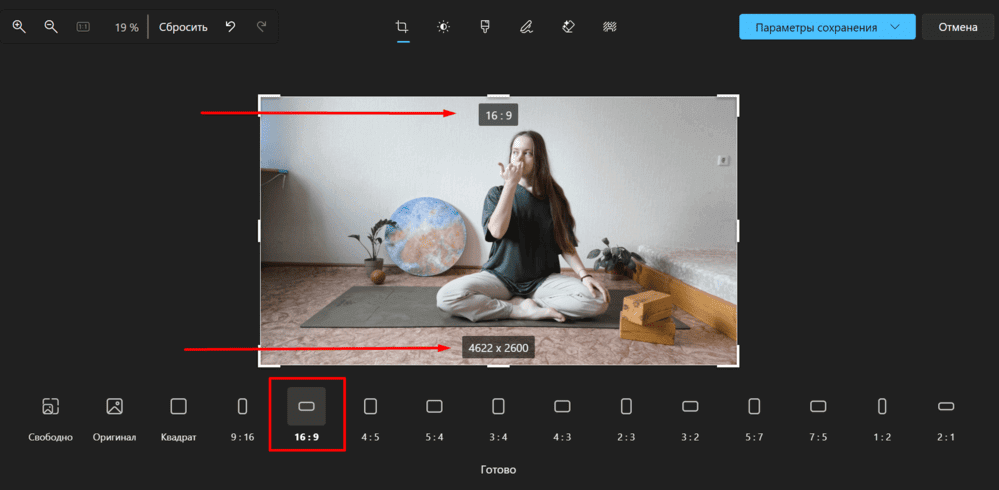The height and width of the screenshot is (490, 999).
Task: Open the pen markup tool
Action: pos(526,27)
